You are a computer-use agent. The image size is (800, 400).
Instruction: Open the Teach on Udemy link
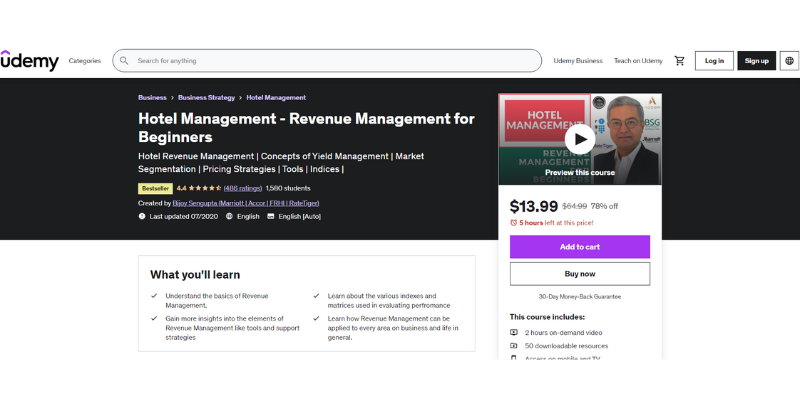[638, 61]
